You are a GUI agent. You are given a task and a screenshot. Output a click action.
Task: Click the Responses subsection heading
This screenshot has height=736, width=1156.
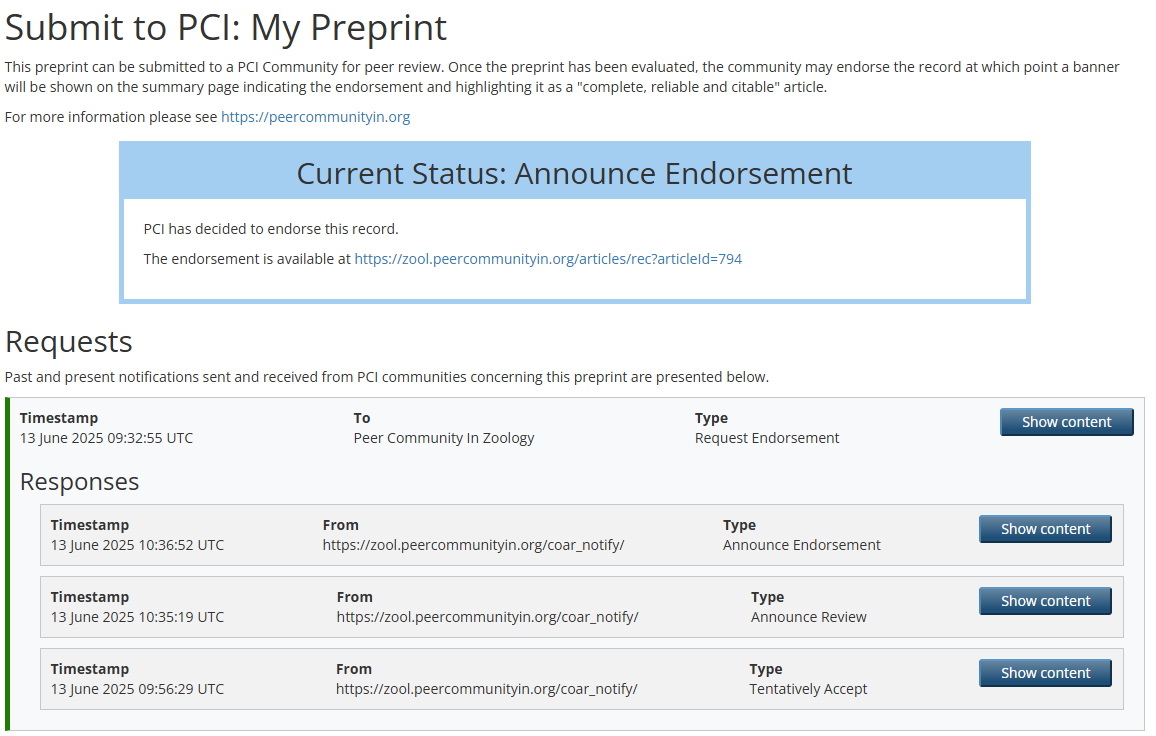click(79, 482)
